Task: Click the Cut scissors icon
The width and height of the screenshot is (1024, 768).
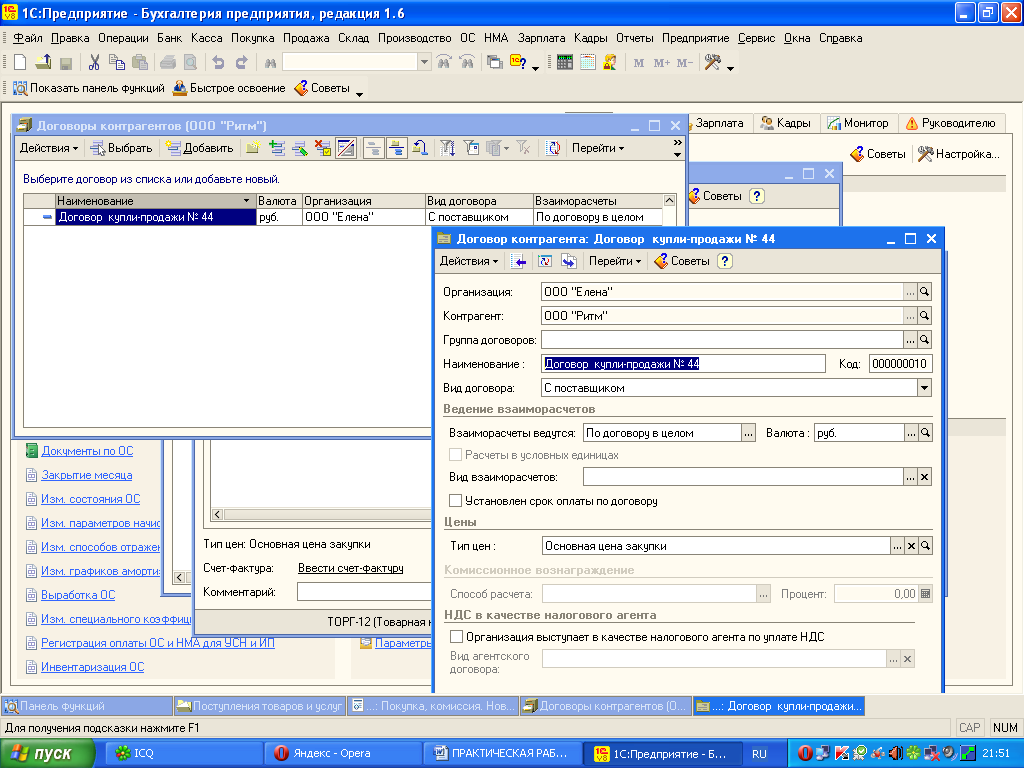Action: coord(94,63)
